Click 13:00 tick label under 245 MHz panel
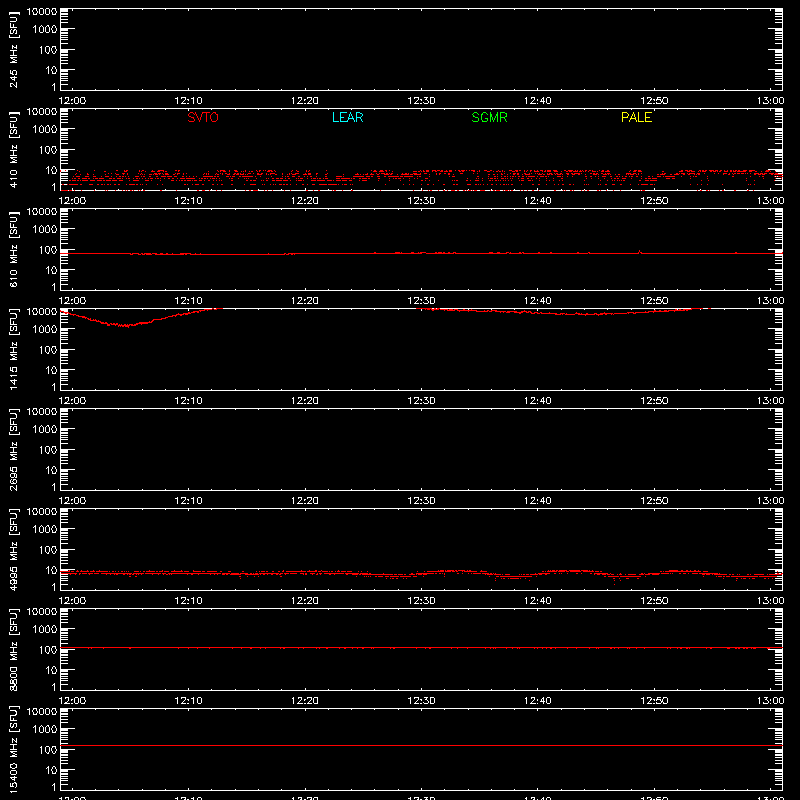 [x=770, y=101]
